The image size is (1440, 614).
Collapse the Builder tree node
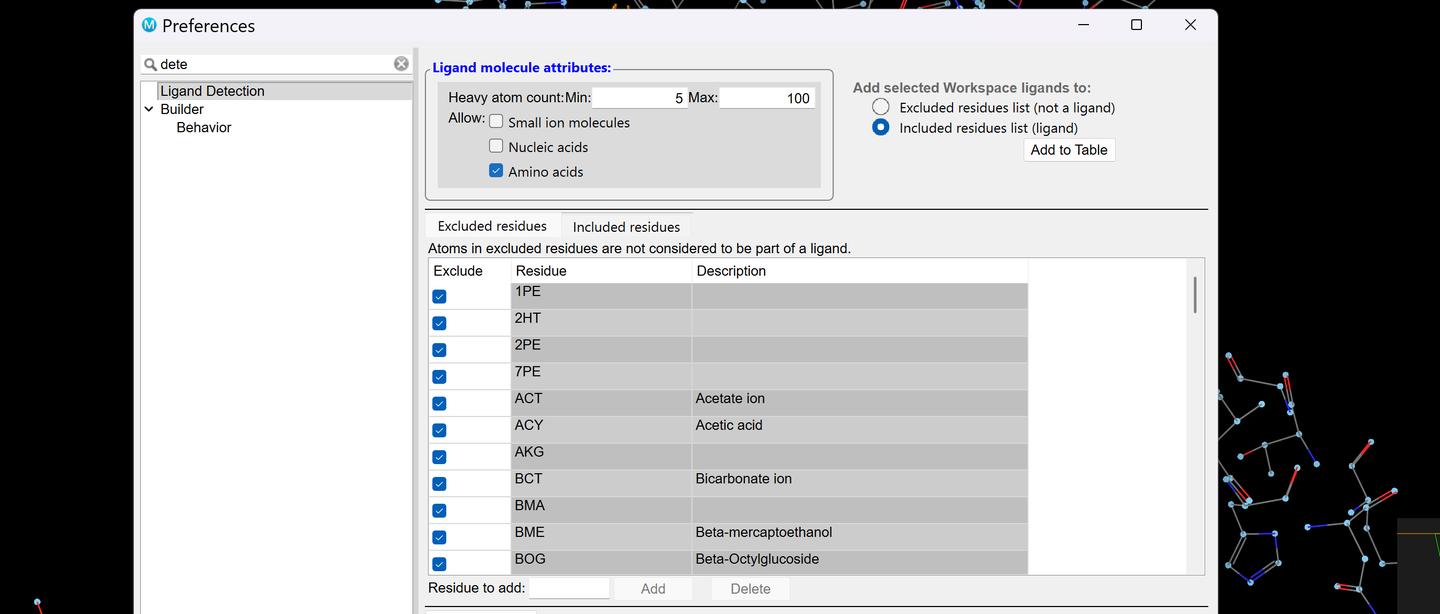[x=149, y=109]
